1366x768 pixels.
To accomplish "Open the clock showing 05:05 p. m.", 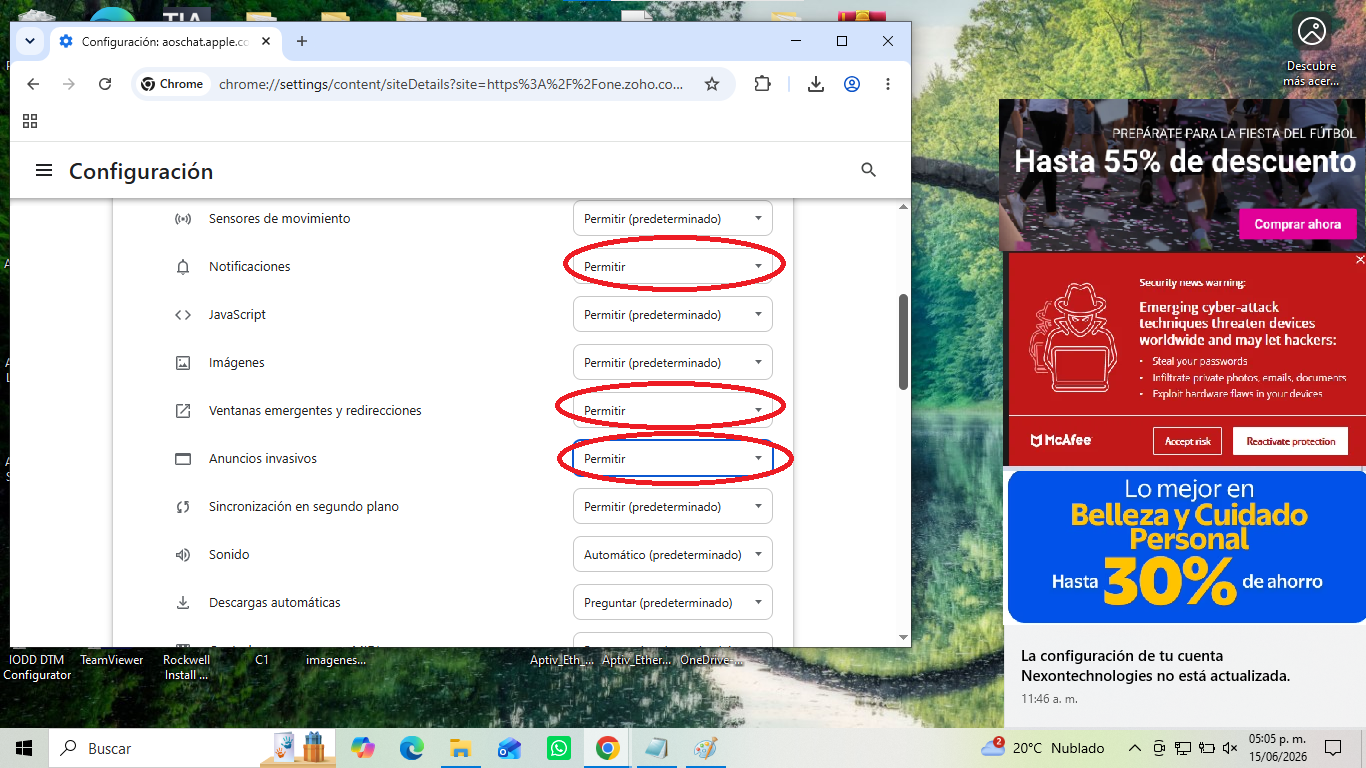I will [x=1277, y=748].
